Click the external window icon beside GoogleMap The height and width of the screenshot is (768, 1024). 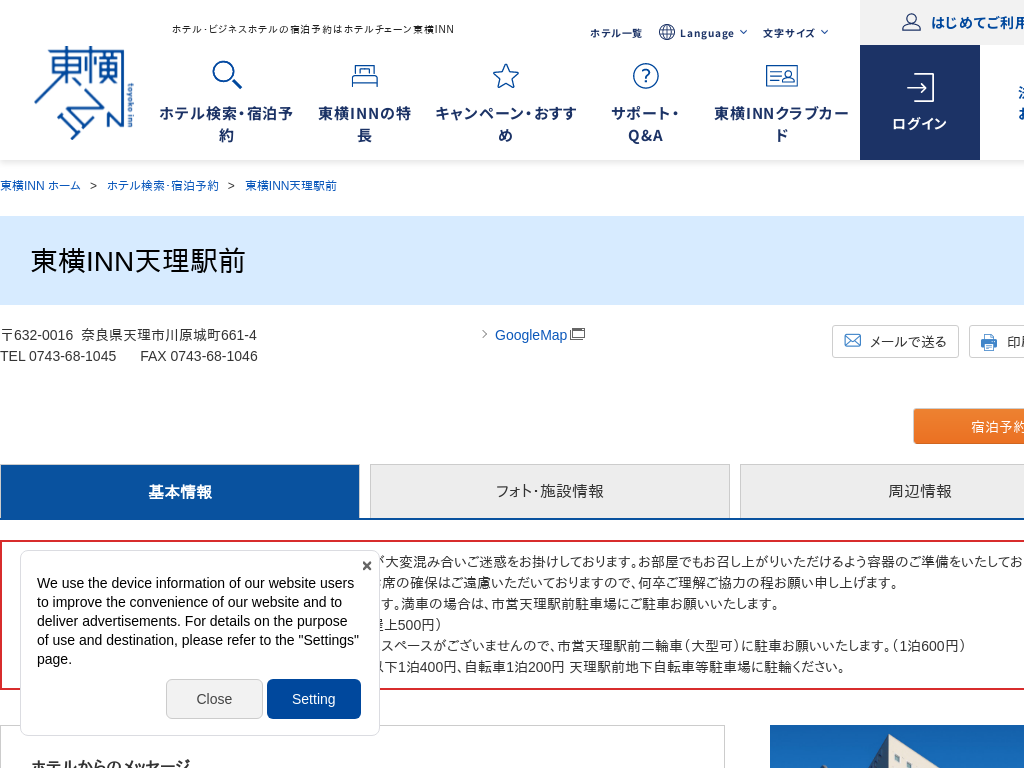pos(577,334)
